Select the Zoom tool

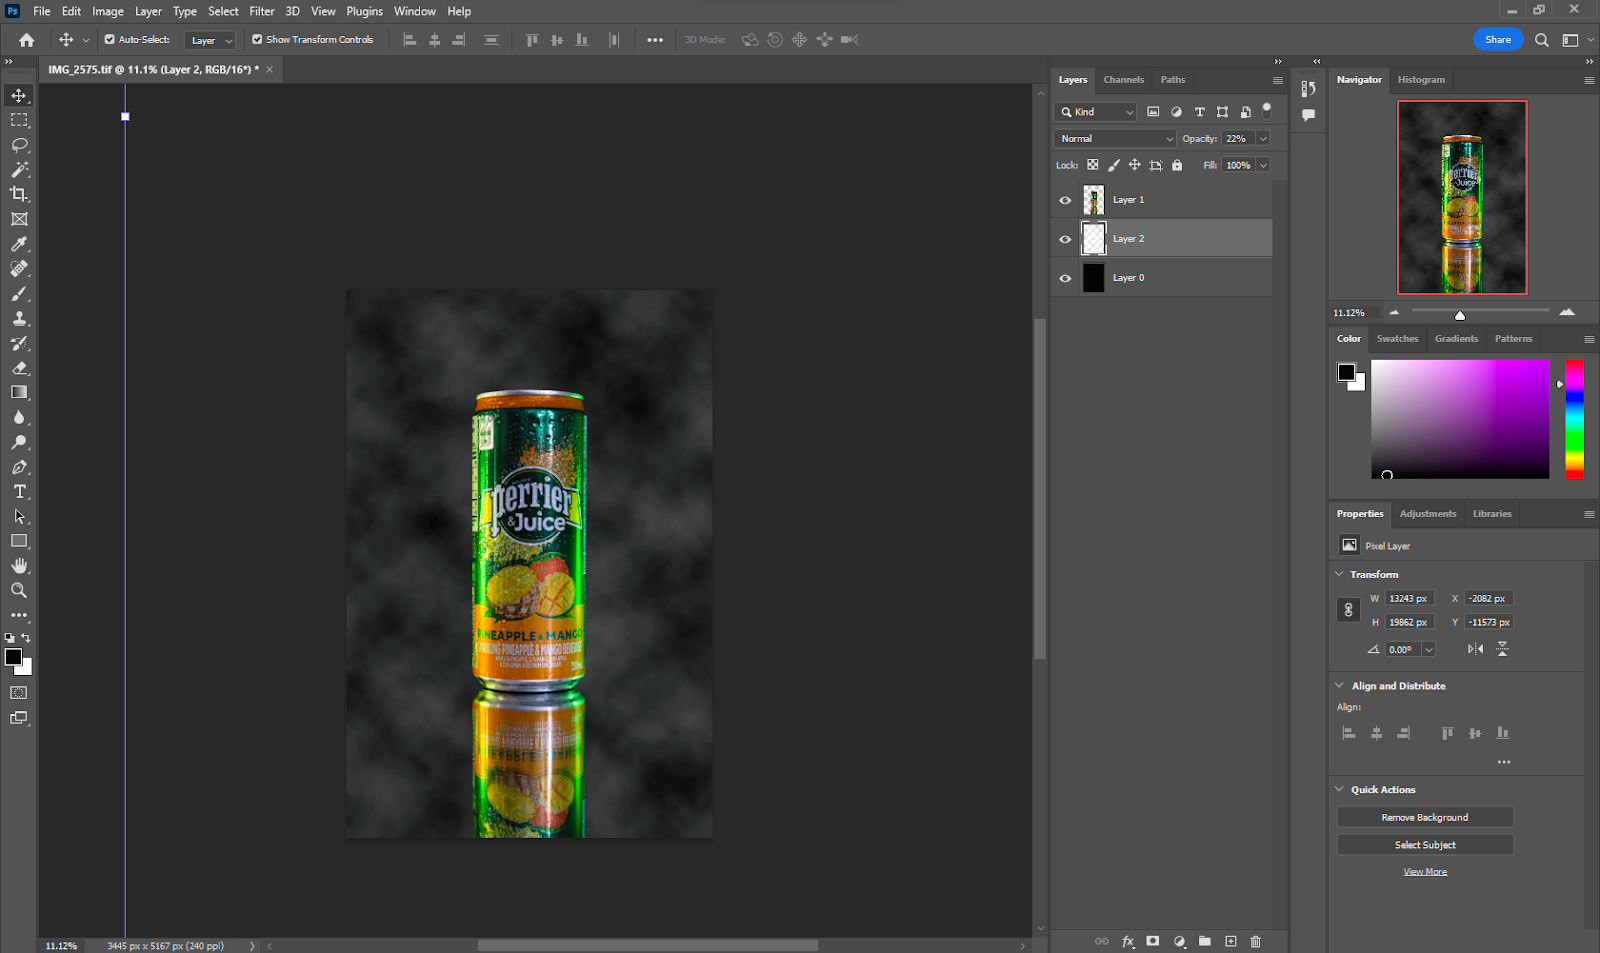pyautogui.click(x=19, y=590)
